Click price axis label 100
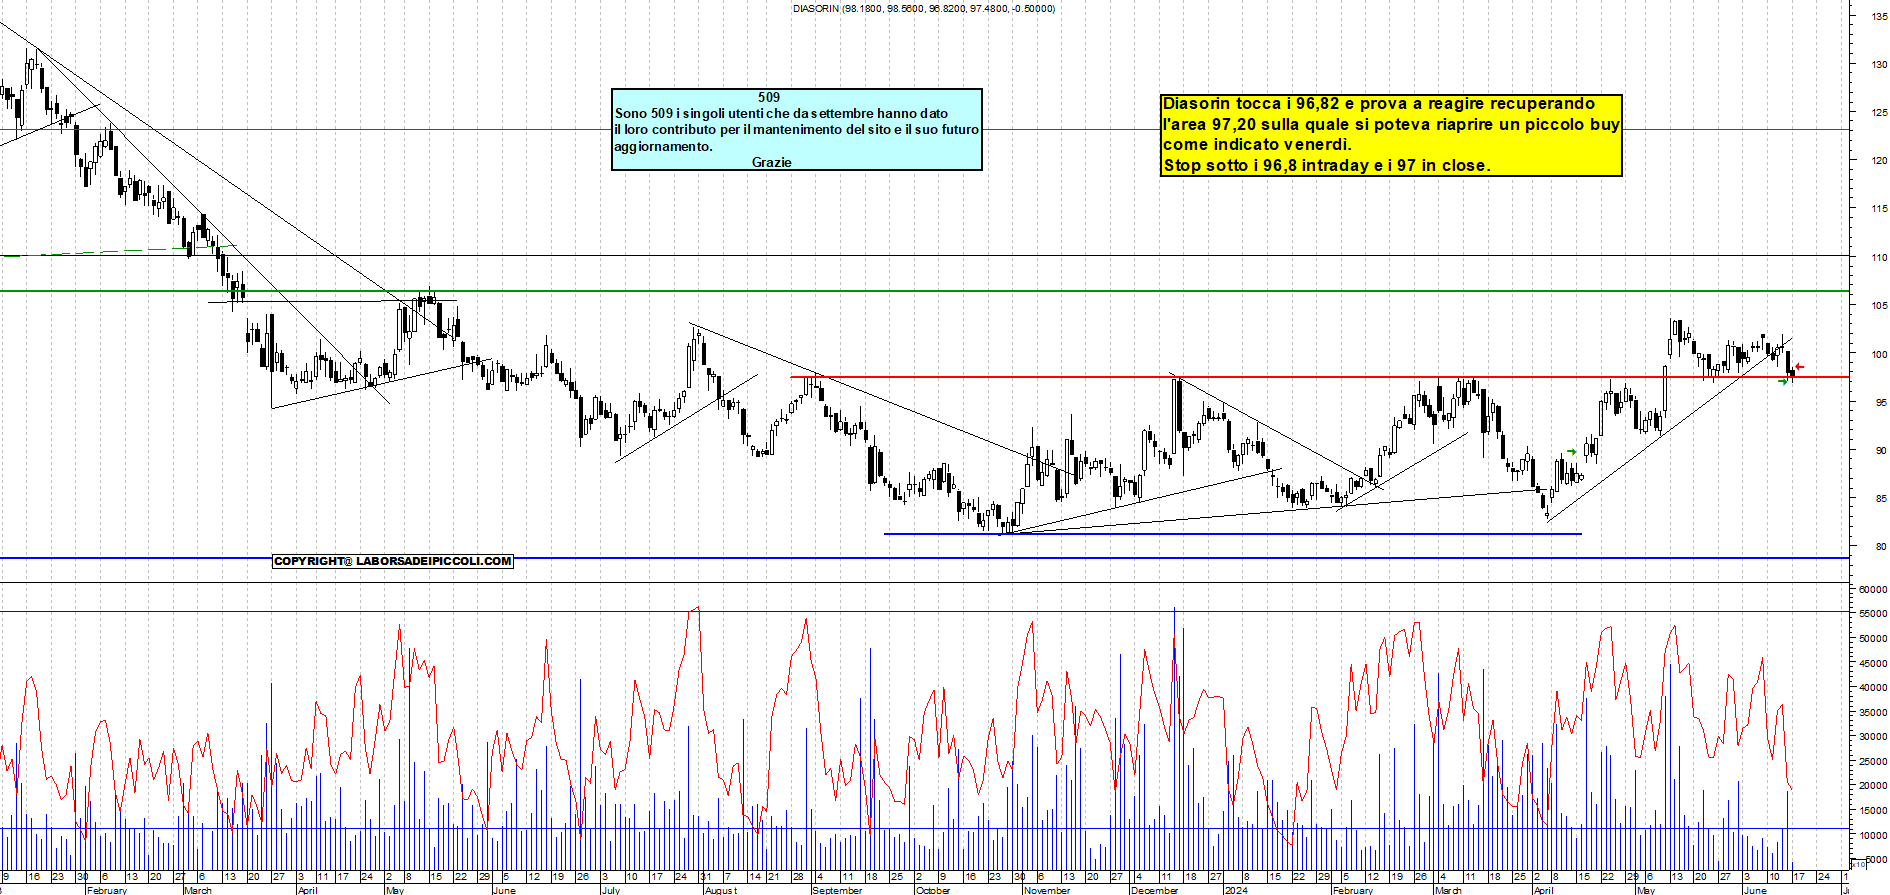 point(1879,354)
